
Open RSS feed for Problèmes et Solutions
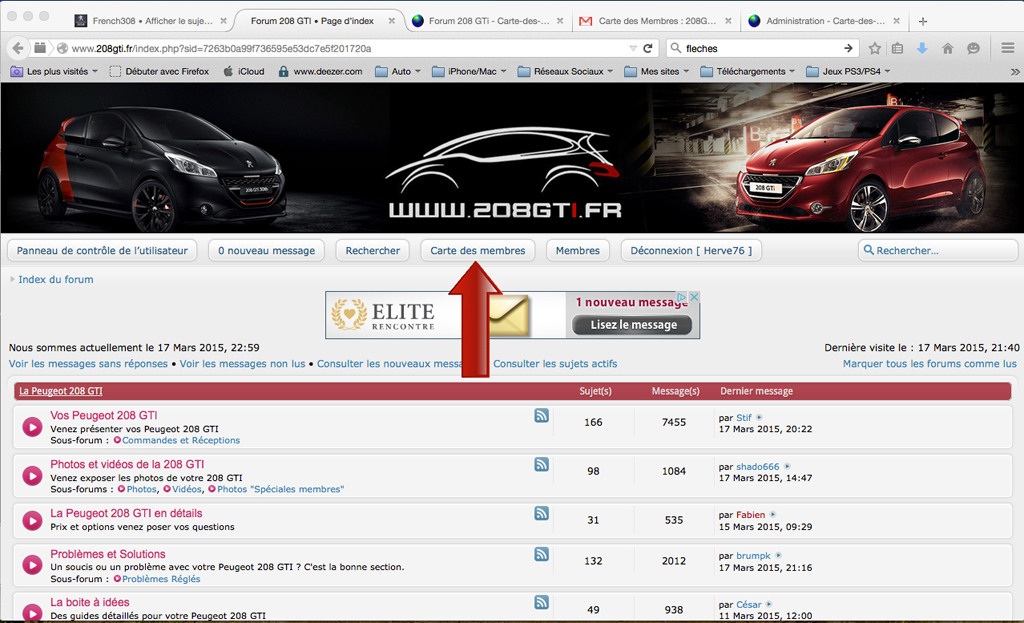coord(541,554)
